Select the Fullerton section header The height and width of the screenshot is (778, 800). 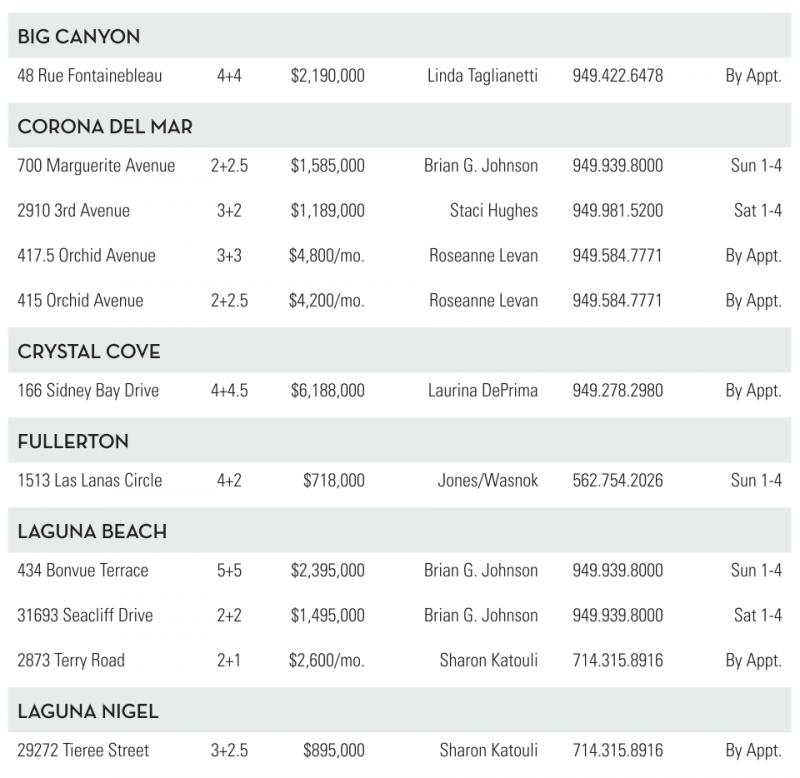73,442
